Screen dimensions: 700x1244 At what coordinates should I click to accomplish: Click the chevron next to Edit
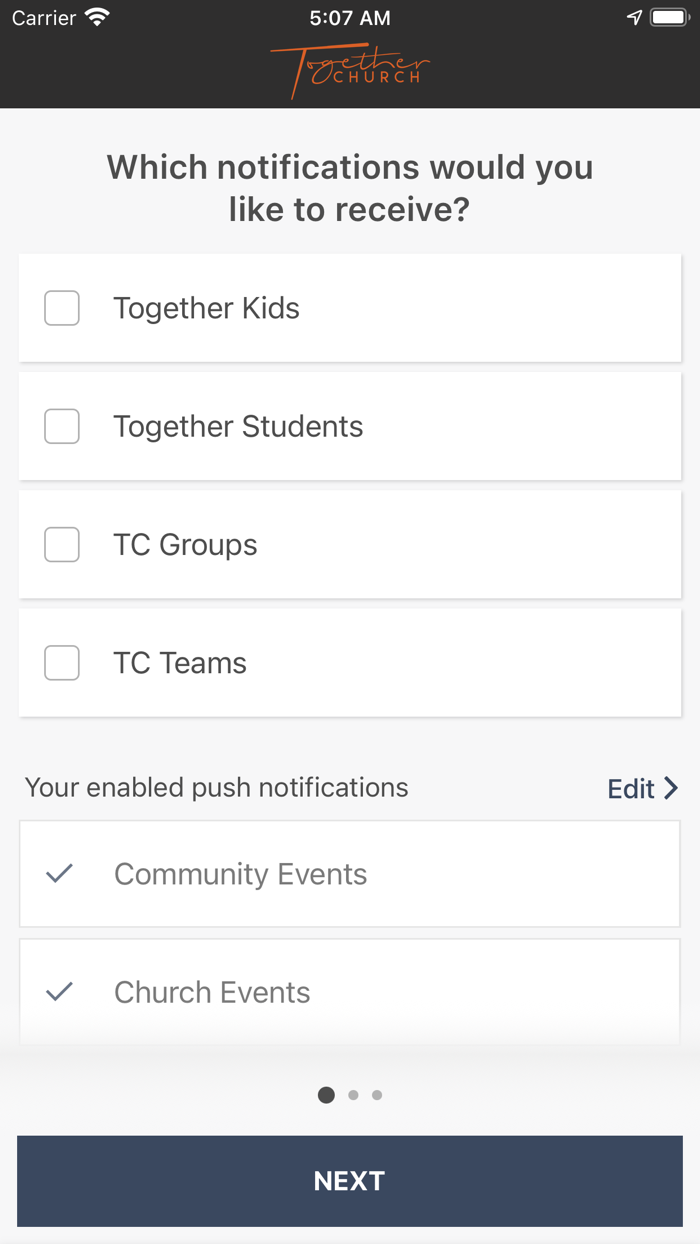[671, 788]
